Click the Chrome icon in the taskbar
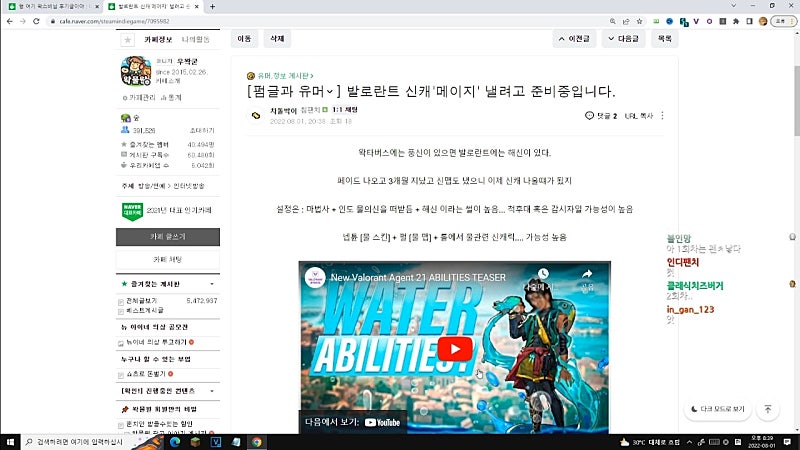This screenshot has height=450, width=800. 257,442
